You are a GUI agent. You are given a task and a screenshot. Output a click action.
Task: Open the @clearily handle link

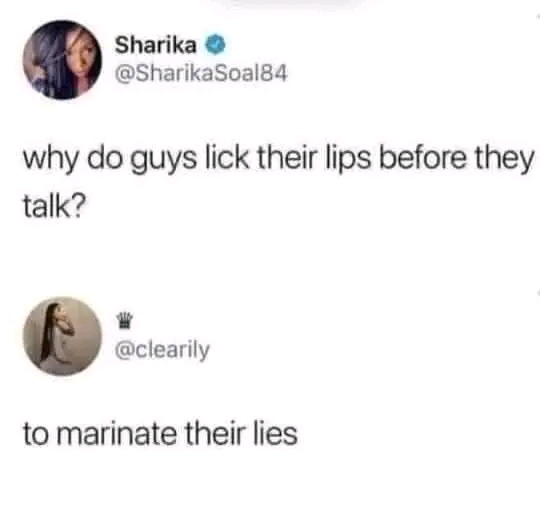point(162,350)
